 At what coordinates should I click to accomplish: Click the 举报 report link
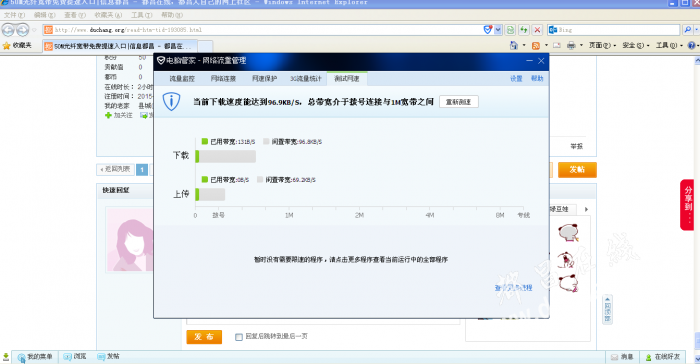pos(576,146)
